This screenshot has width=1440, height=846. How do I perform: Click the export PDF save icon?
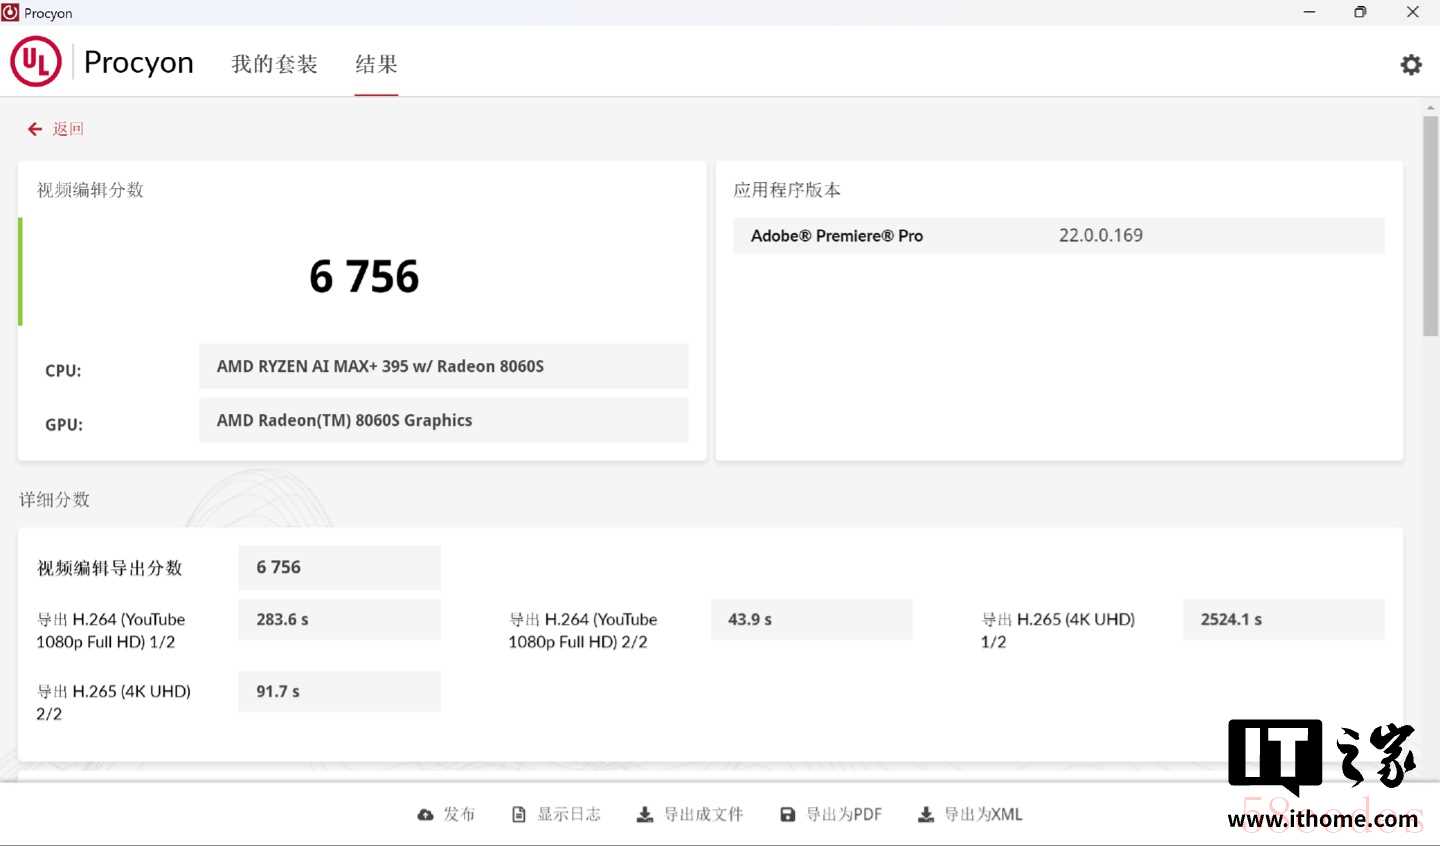(x=788, y=815)
